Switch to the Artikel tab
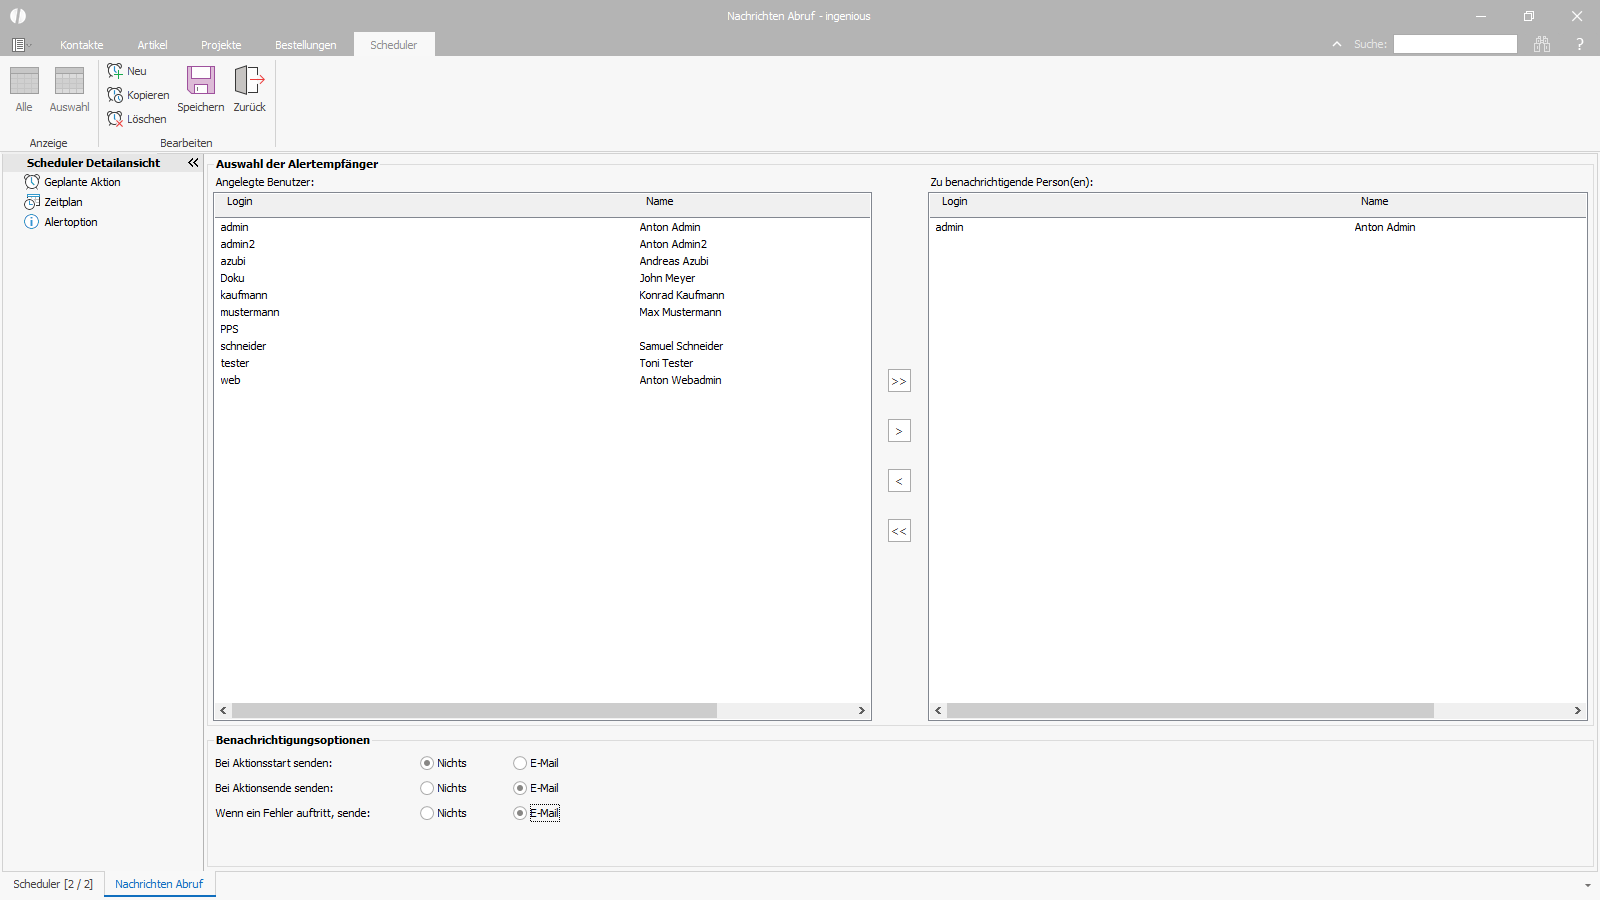The height and width of the screenshot is (900, 1600). tap(152, 45)
